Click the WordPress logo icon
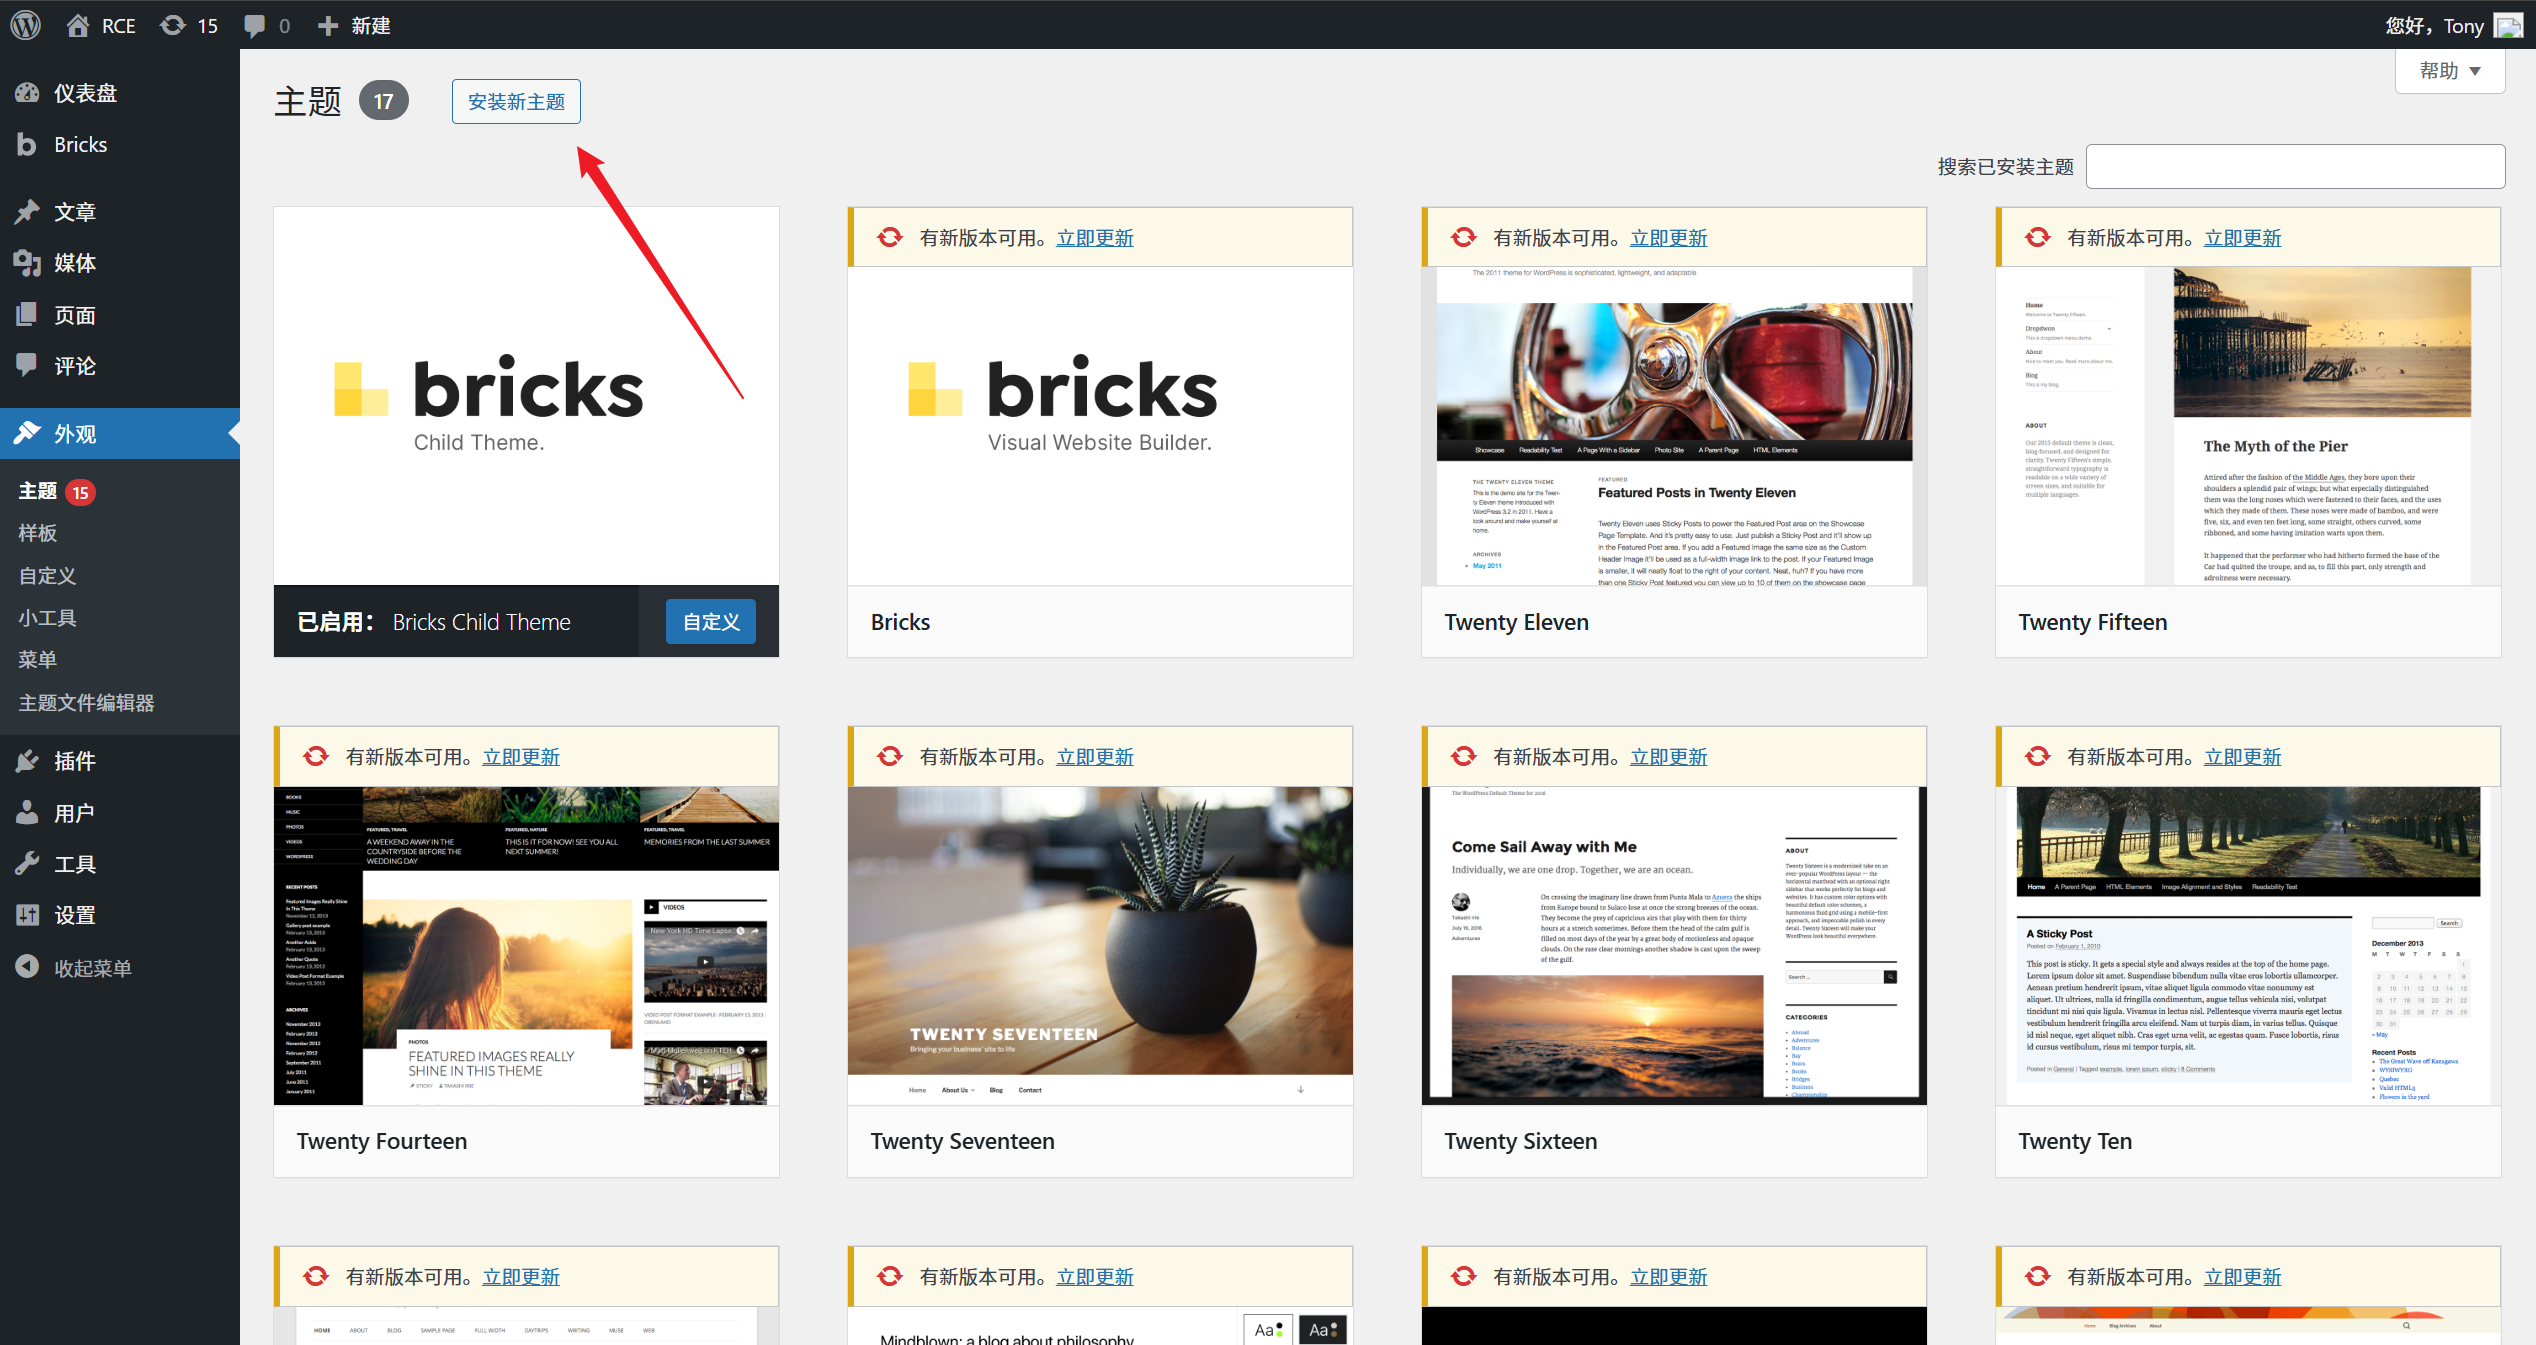This screenshot has height=1345, width=2536. click(26, 25)
